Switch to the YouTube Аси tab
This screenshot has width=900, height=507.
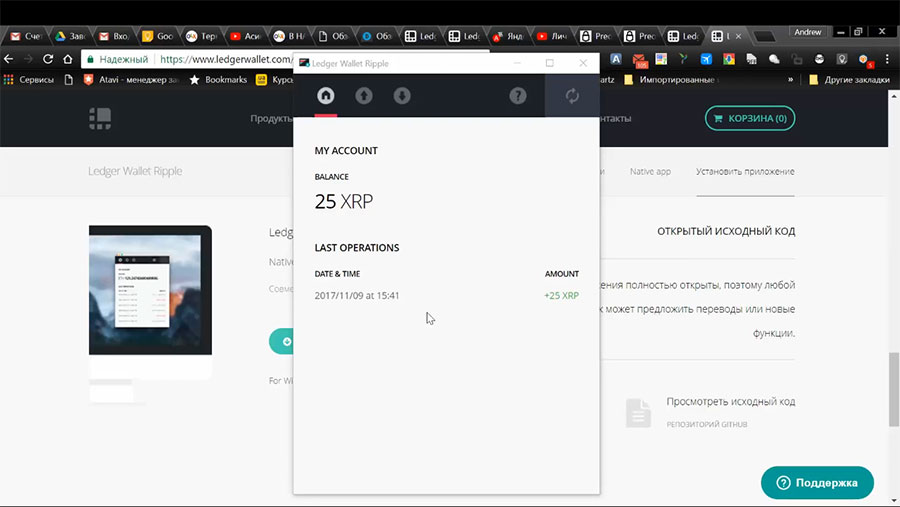click(246, 36)
